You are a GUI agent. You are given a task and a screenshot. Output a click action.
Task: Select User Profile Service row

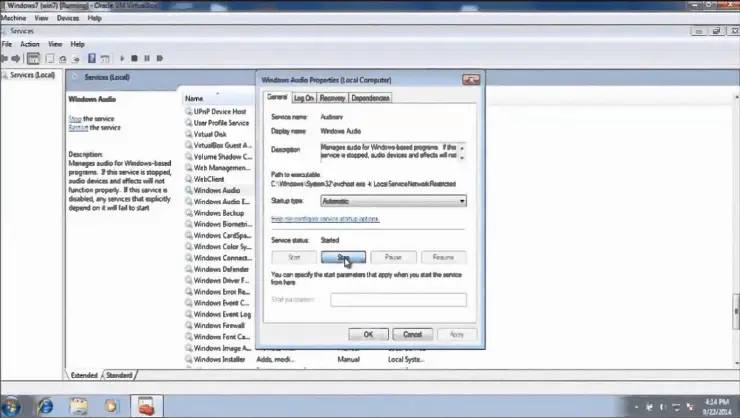[x=219, y=123]
